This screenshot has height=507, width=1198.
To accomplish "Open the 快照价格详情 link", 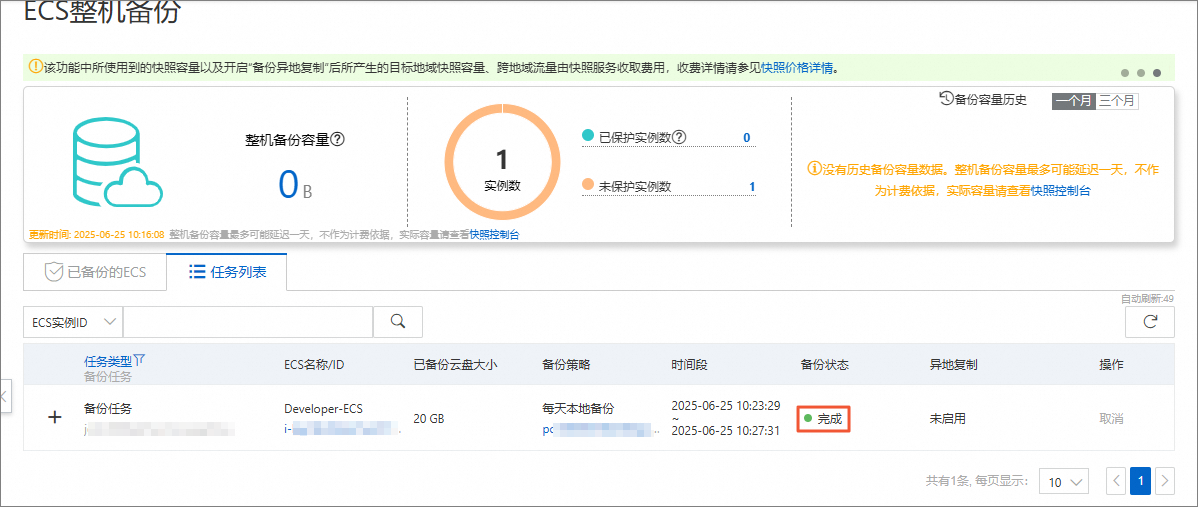I will (x=797, y=68).
